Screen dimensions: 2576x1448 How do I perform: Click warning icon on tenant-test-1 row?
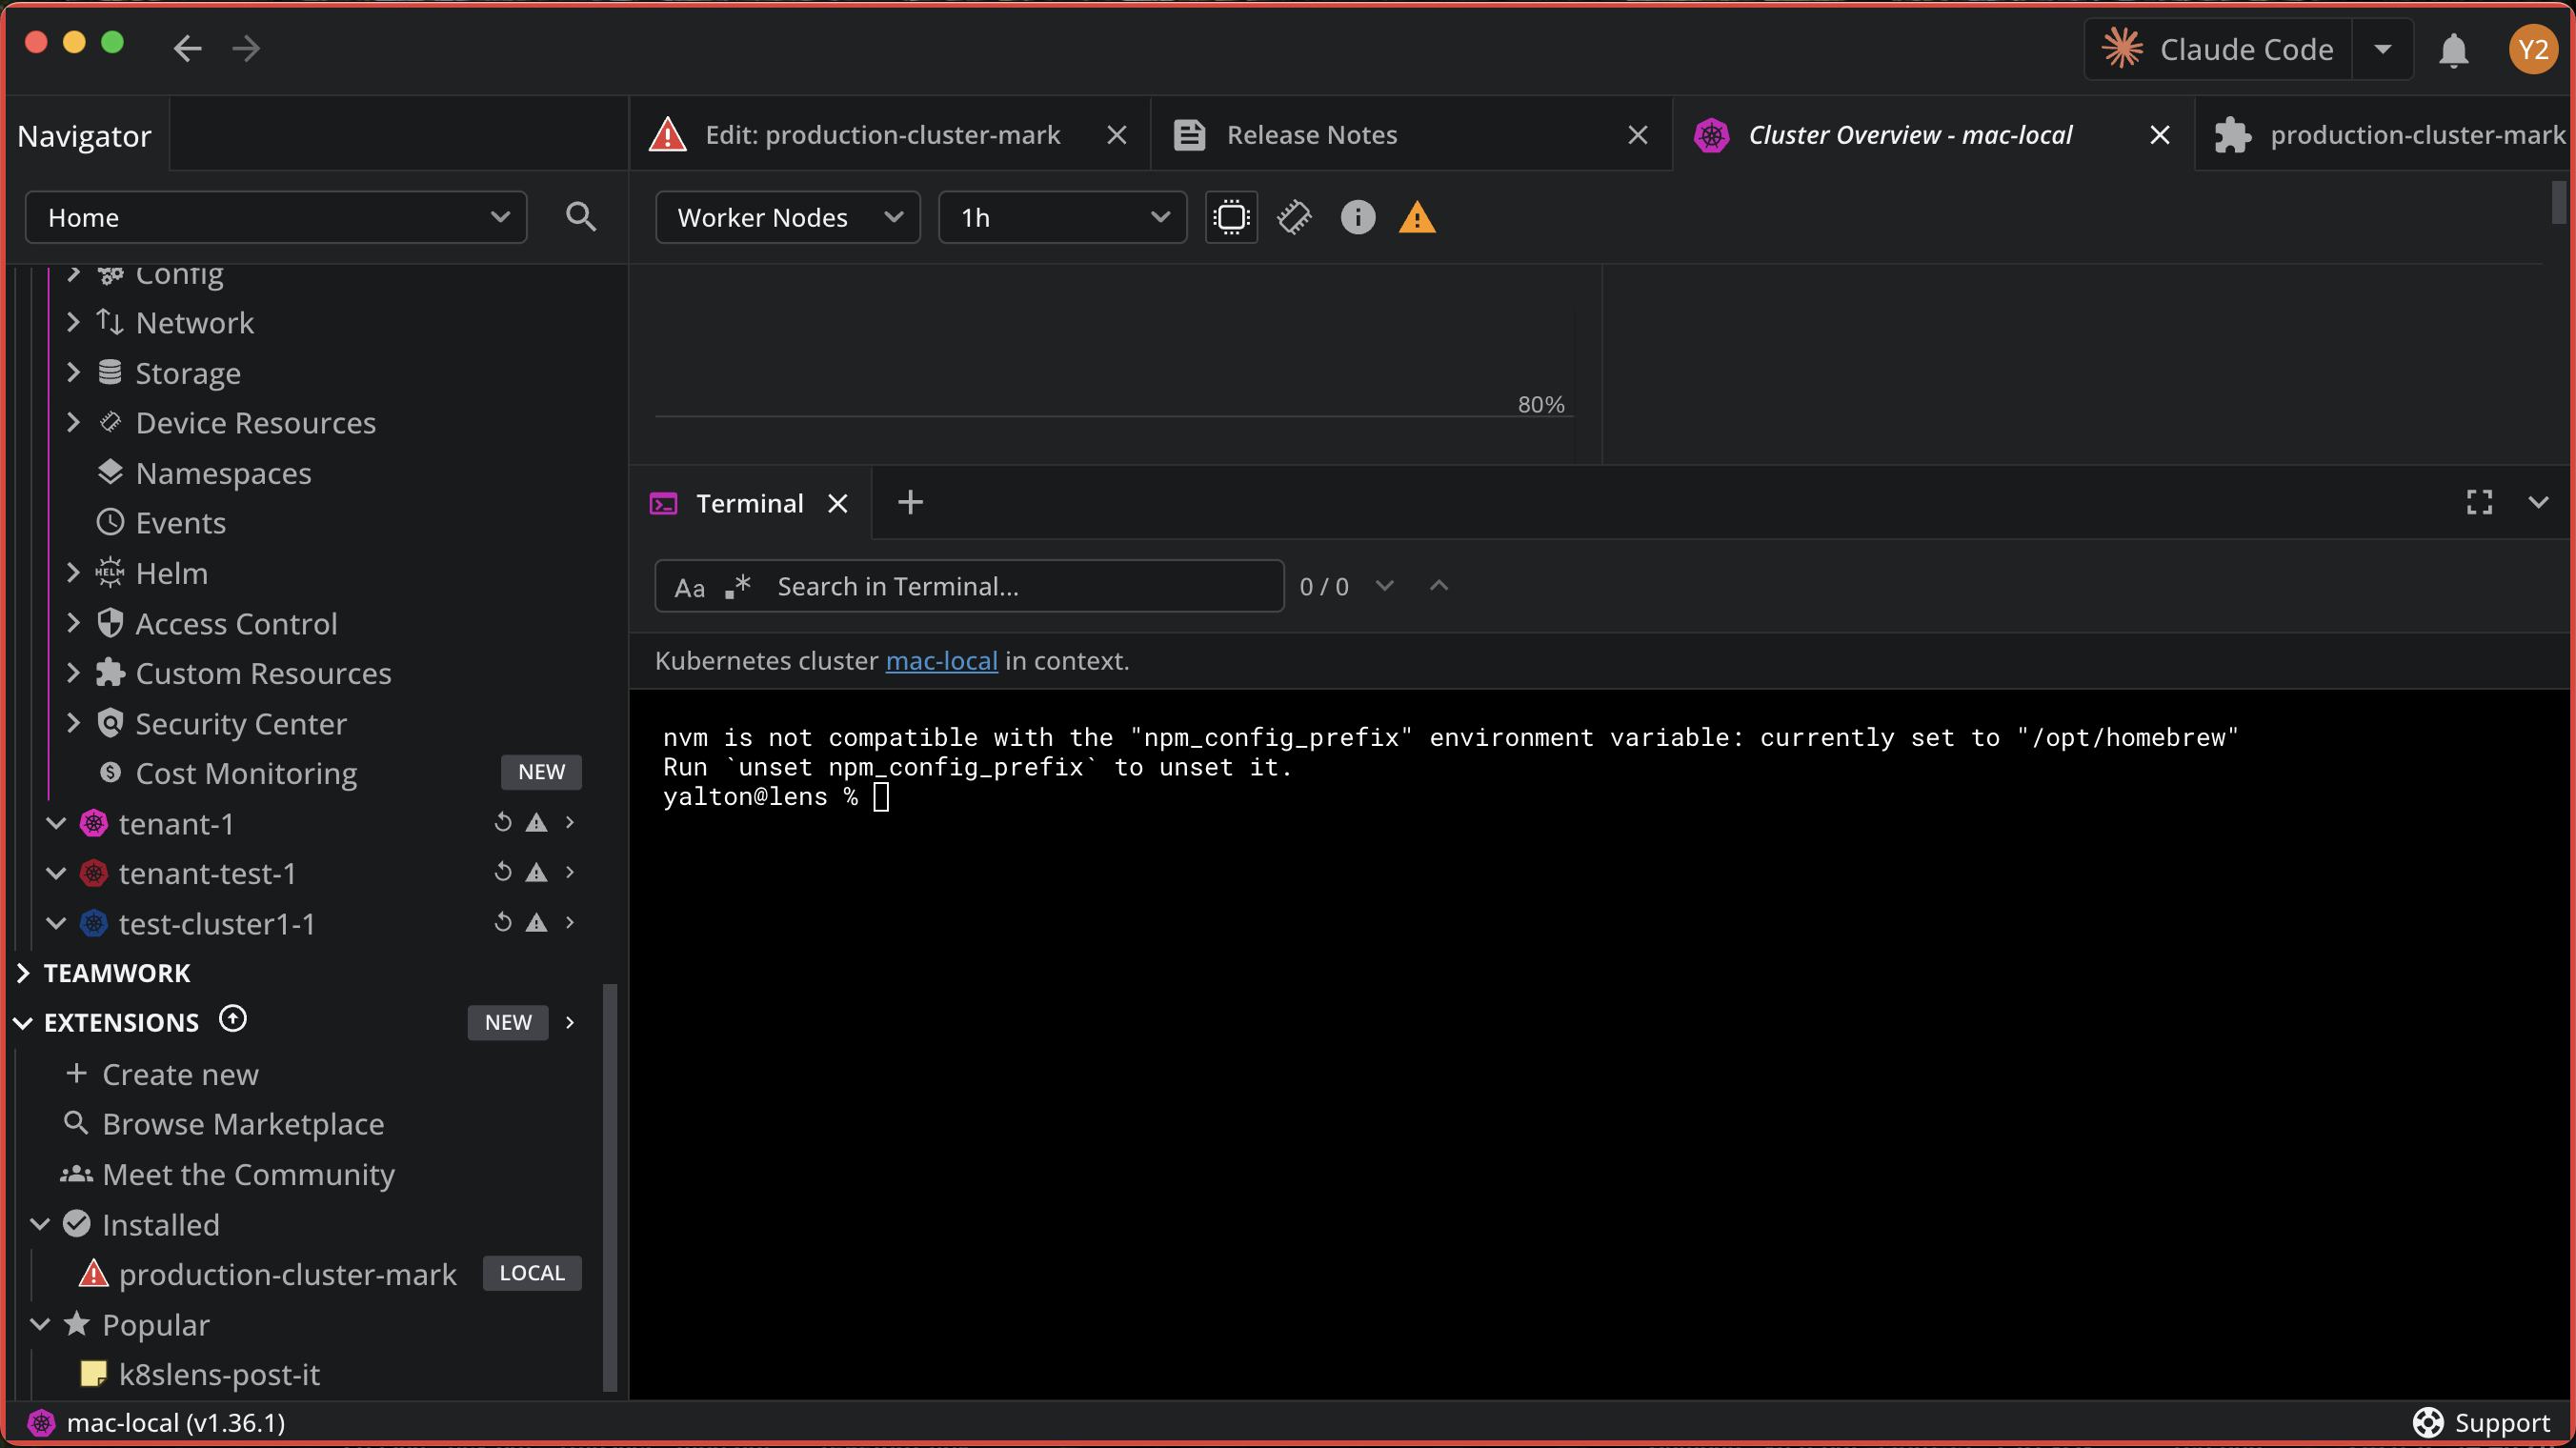coord(536,872)
